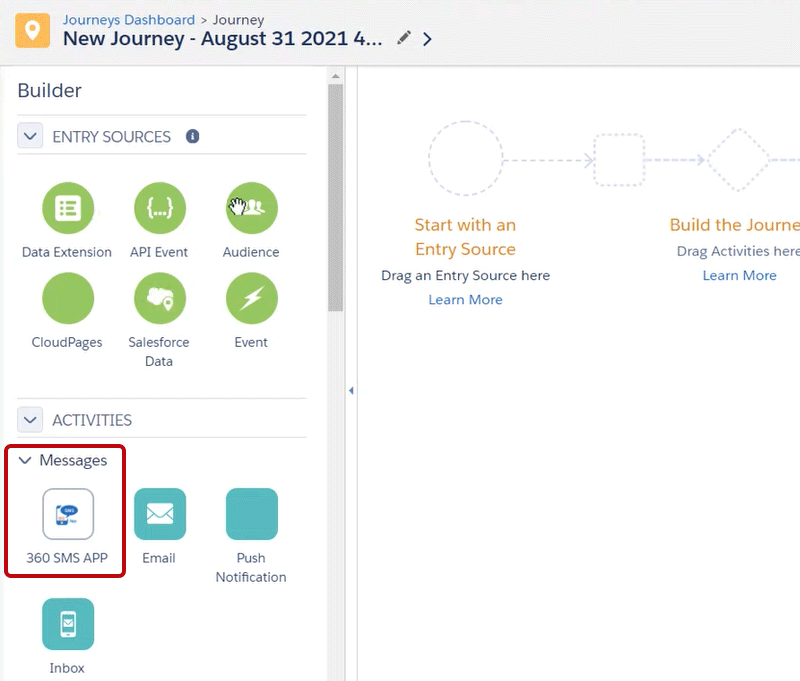
Task: Click Learn More under Entry Source
Action: [x=465, y=300]
